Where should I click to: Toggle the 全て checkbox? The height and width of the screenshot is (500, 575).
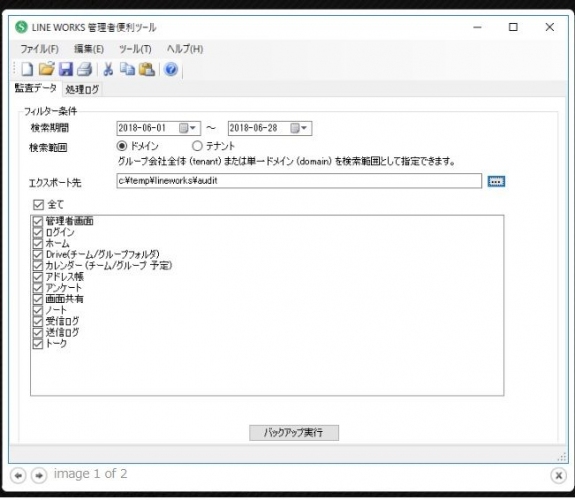(x=38, y=205)
